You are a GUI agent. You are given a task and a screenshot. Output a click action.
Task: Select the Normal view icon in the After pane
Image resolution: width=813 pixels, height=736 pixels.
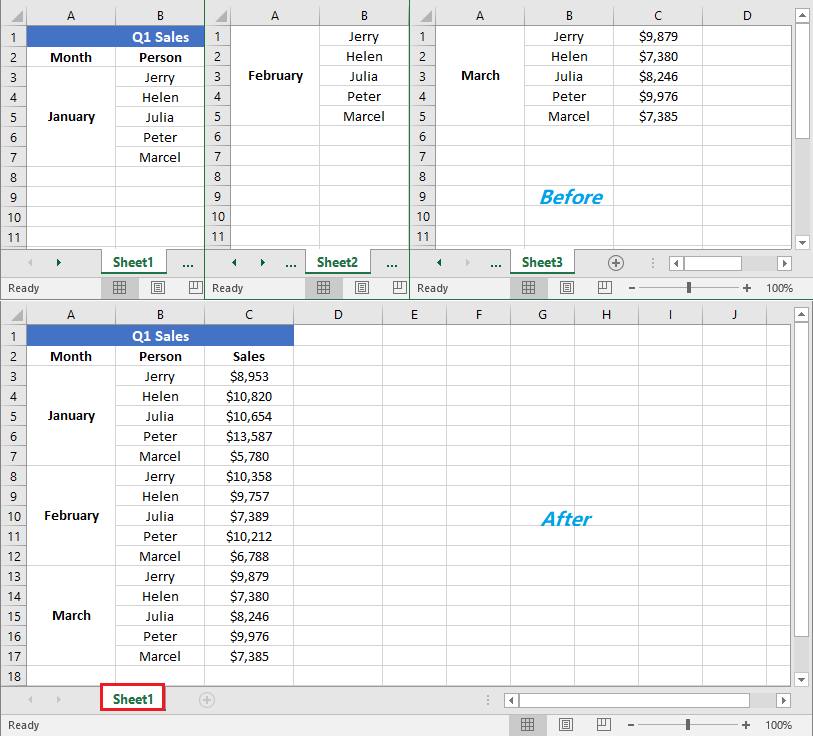coord(528,725)
